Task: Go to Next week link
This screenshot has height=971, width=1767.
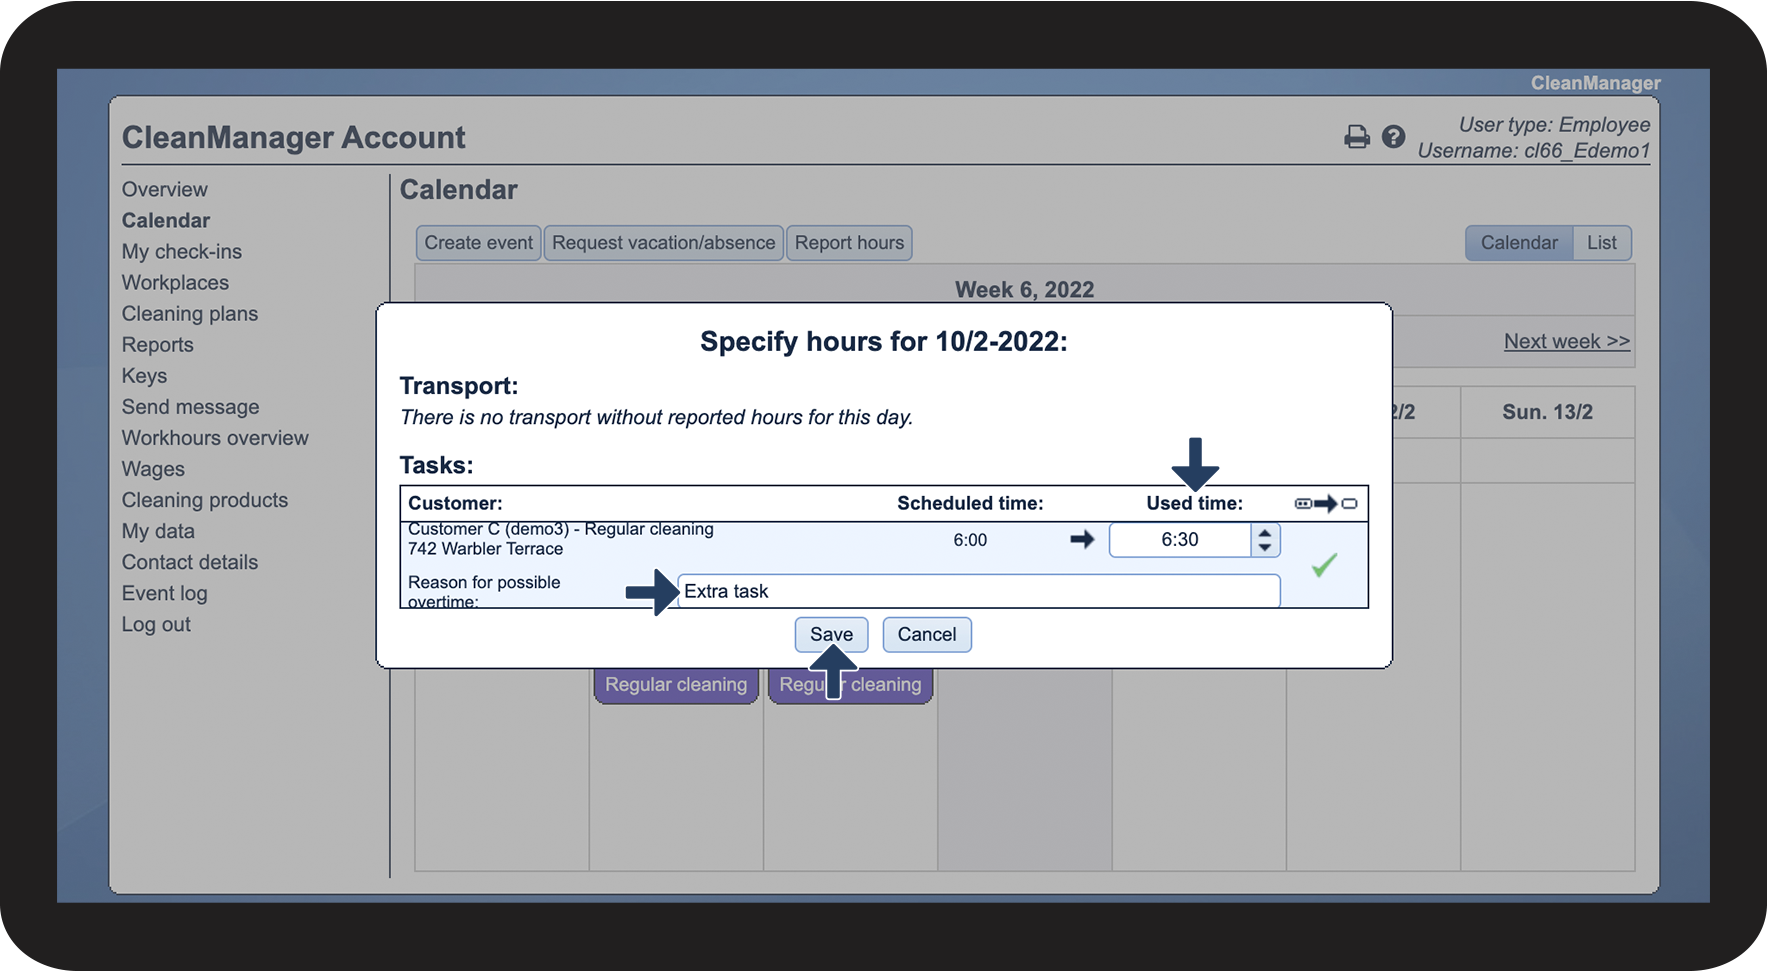Action: pos(1567,341)
